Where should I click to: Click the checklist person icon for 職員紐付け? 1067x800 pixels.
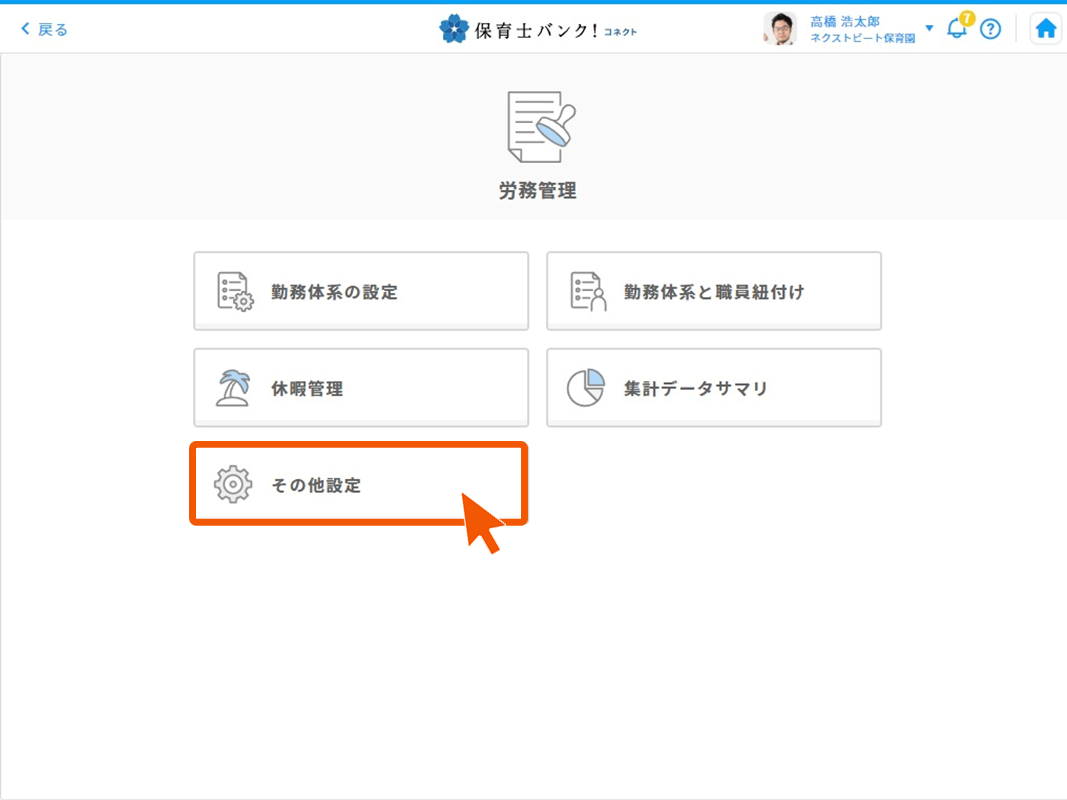[588, 292]
